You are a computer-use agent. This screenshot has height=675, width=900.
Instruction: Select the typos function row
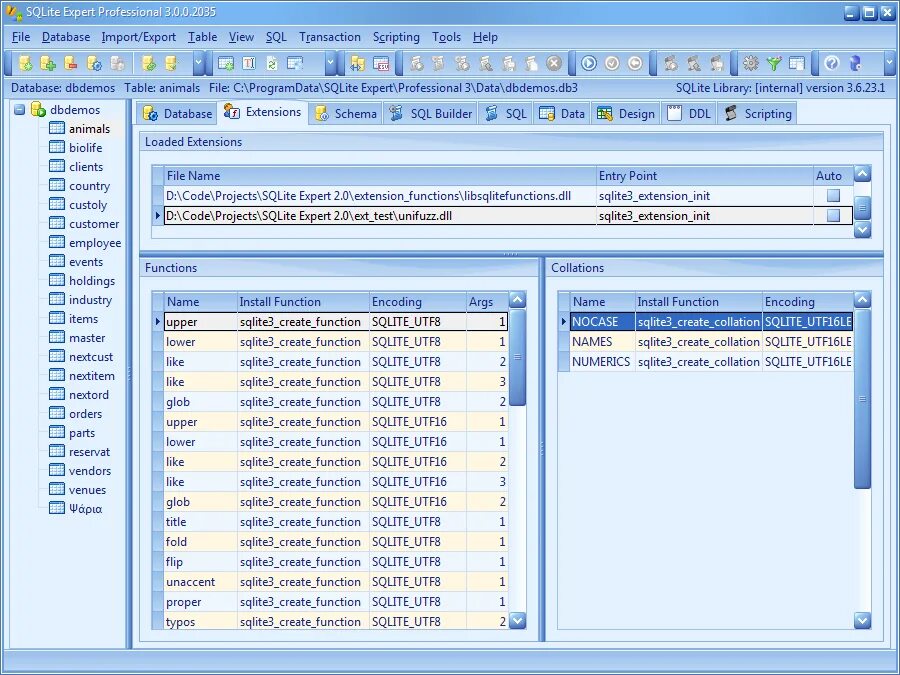336,622
